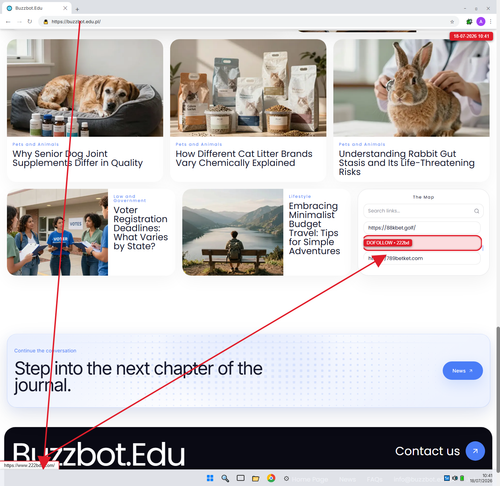Open the voter registration volunteers image

(57, 232)
